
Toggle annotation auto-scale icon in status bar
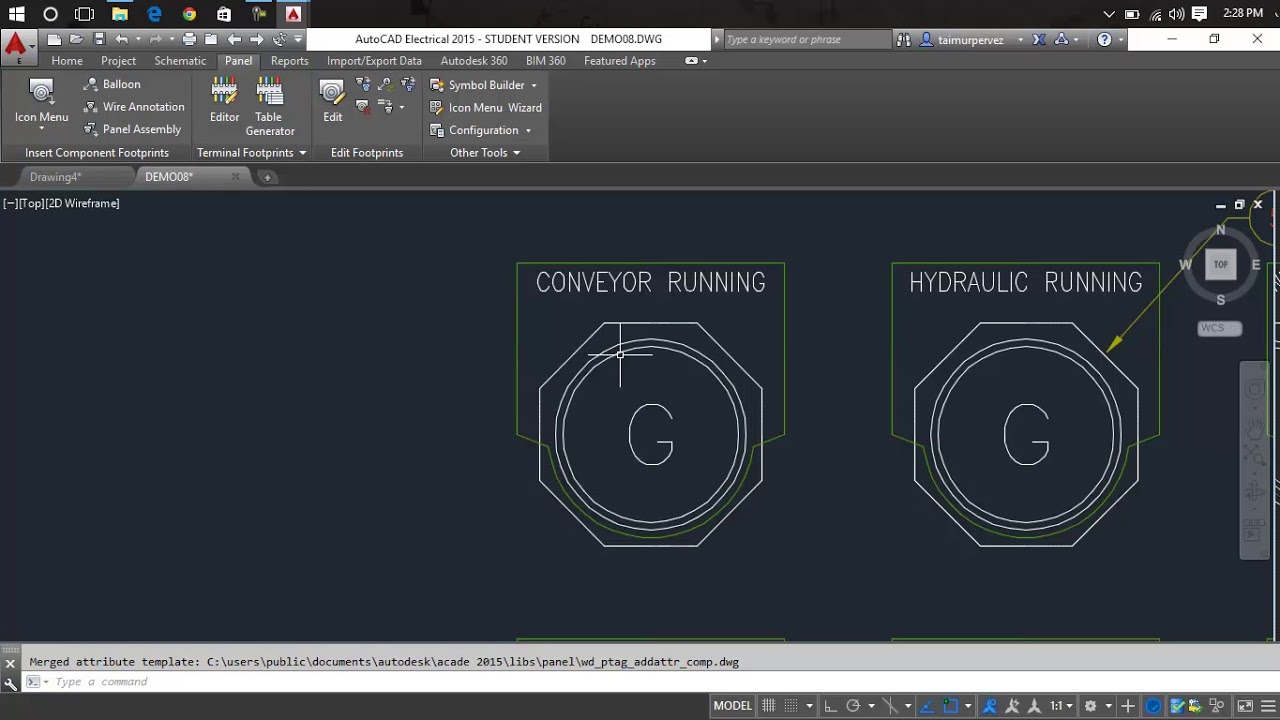pyautogui.click(x=1012, y=706)
